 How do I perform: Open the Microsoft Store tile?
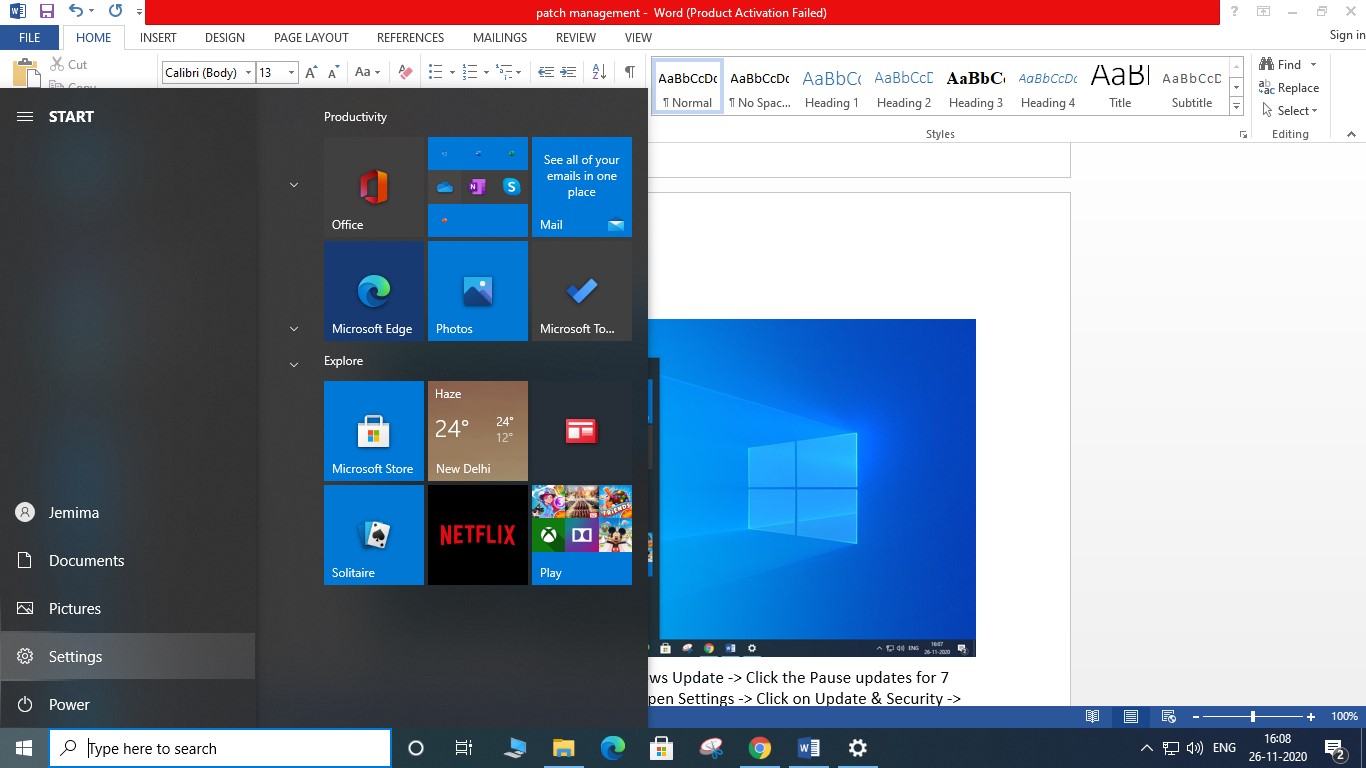pos(374,431)
